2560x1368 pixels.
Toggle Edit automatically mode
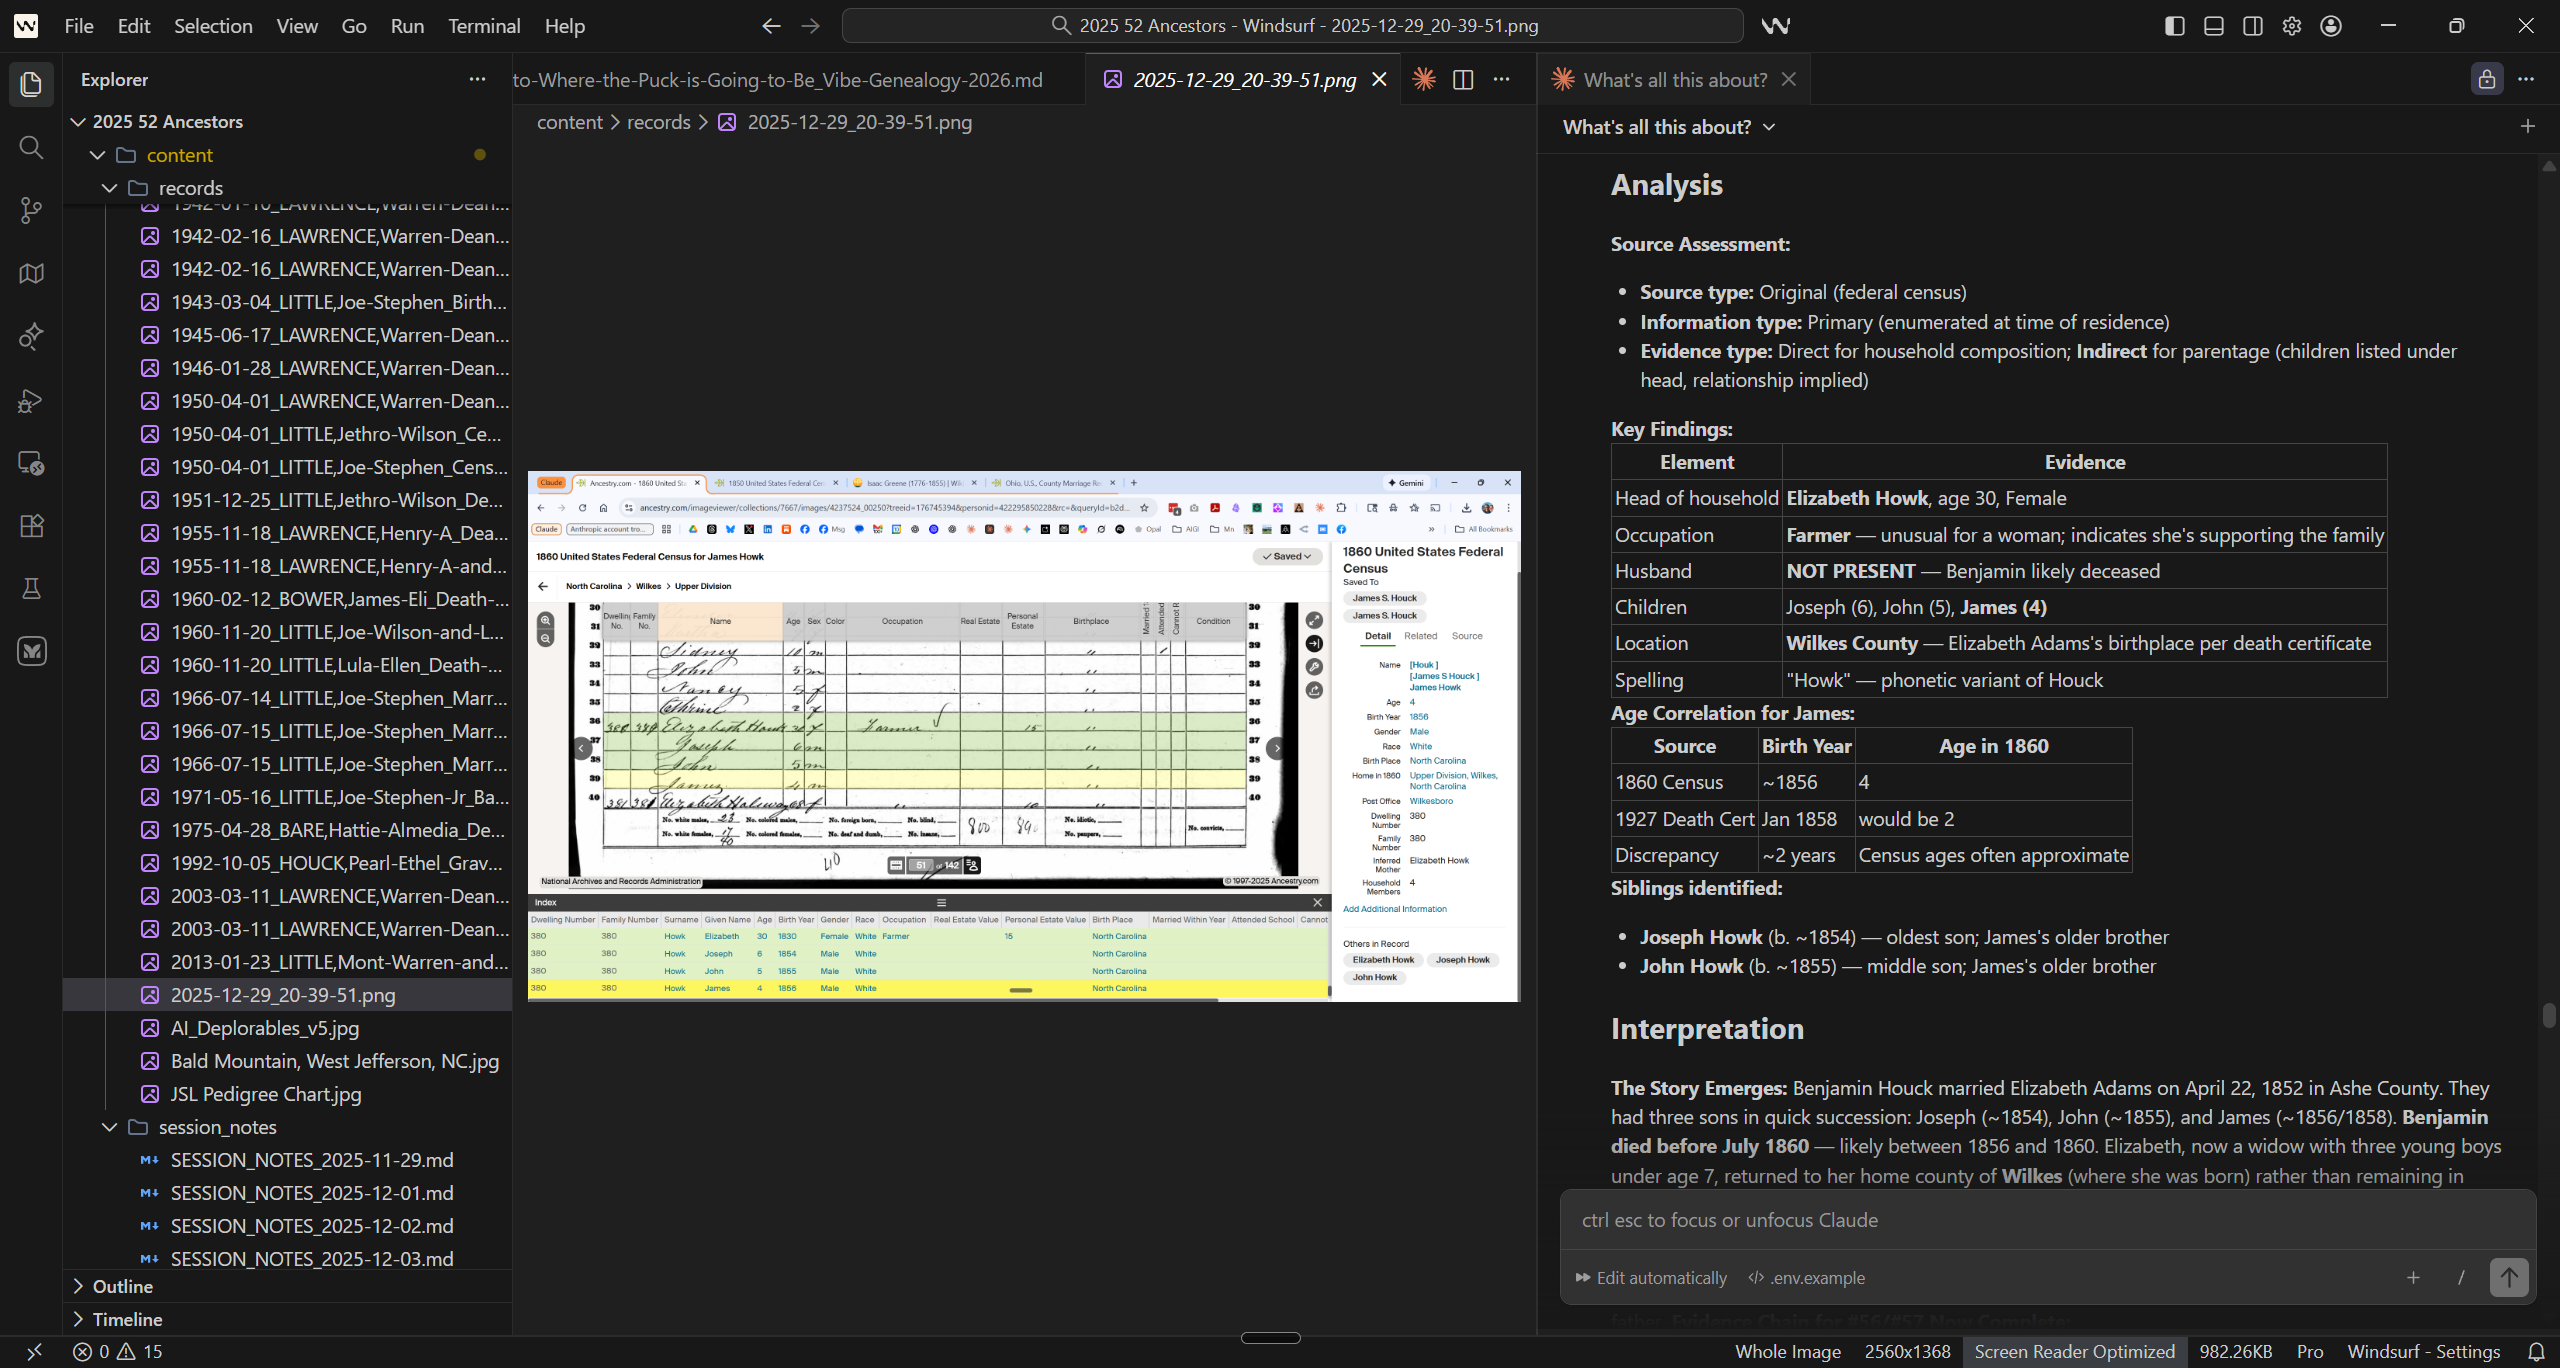pyautogui.click(x=1651, y=1278)
